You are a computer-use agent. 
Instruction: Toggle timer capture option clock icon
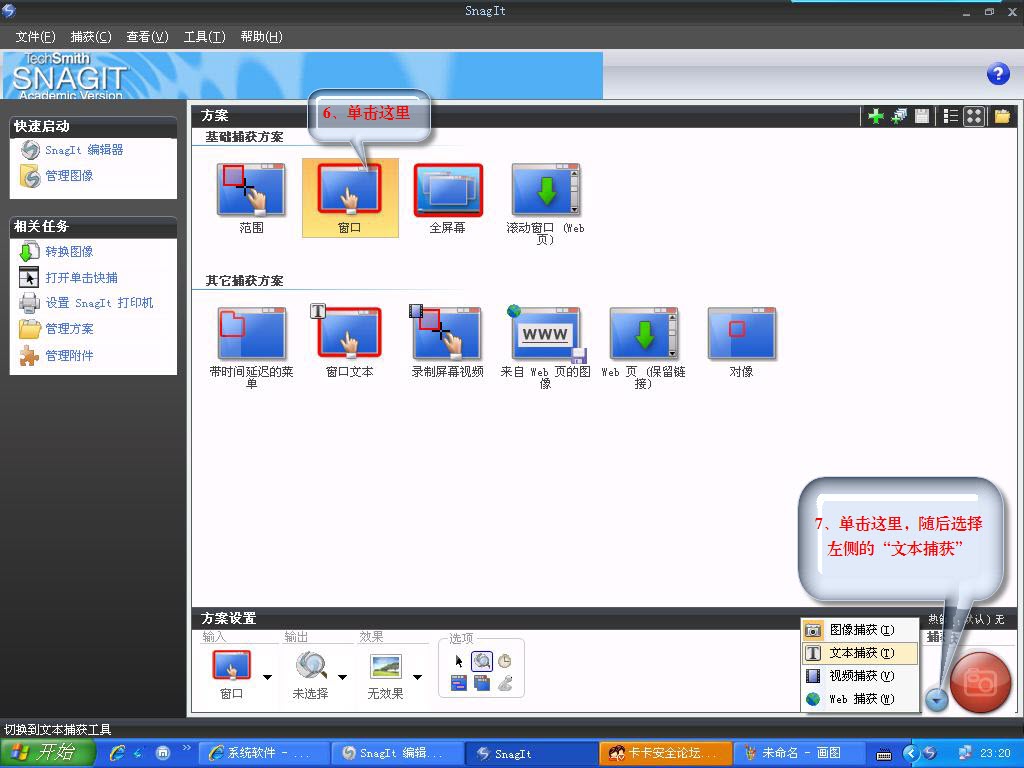(505, 661)
